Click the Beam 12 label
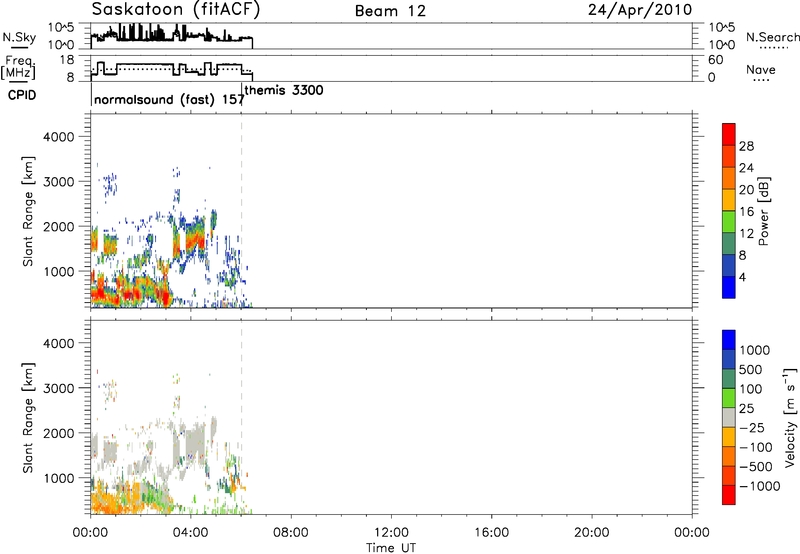Screen dimensions: 800x554 (390, 11)
